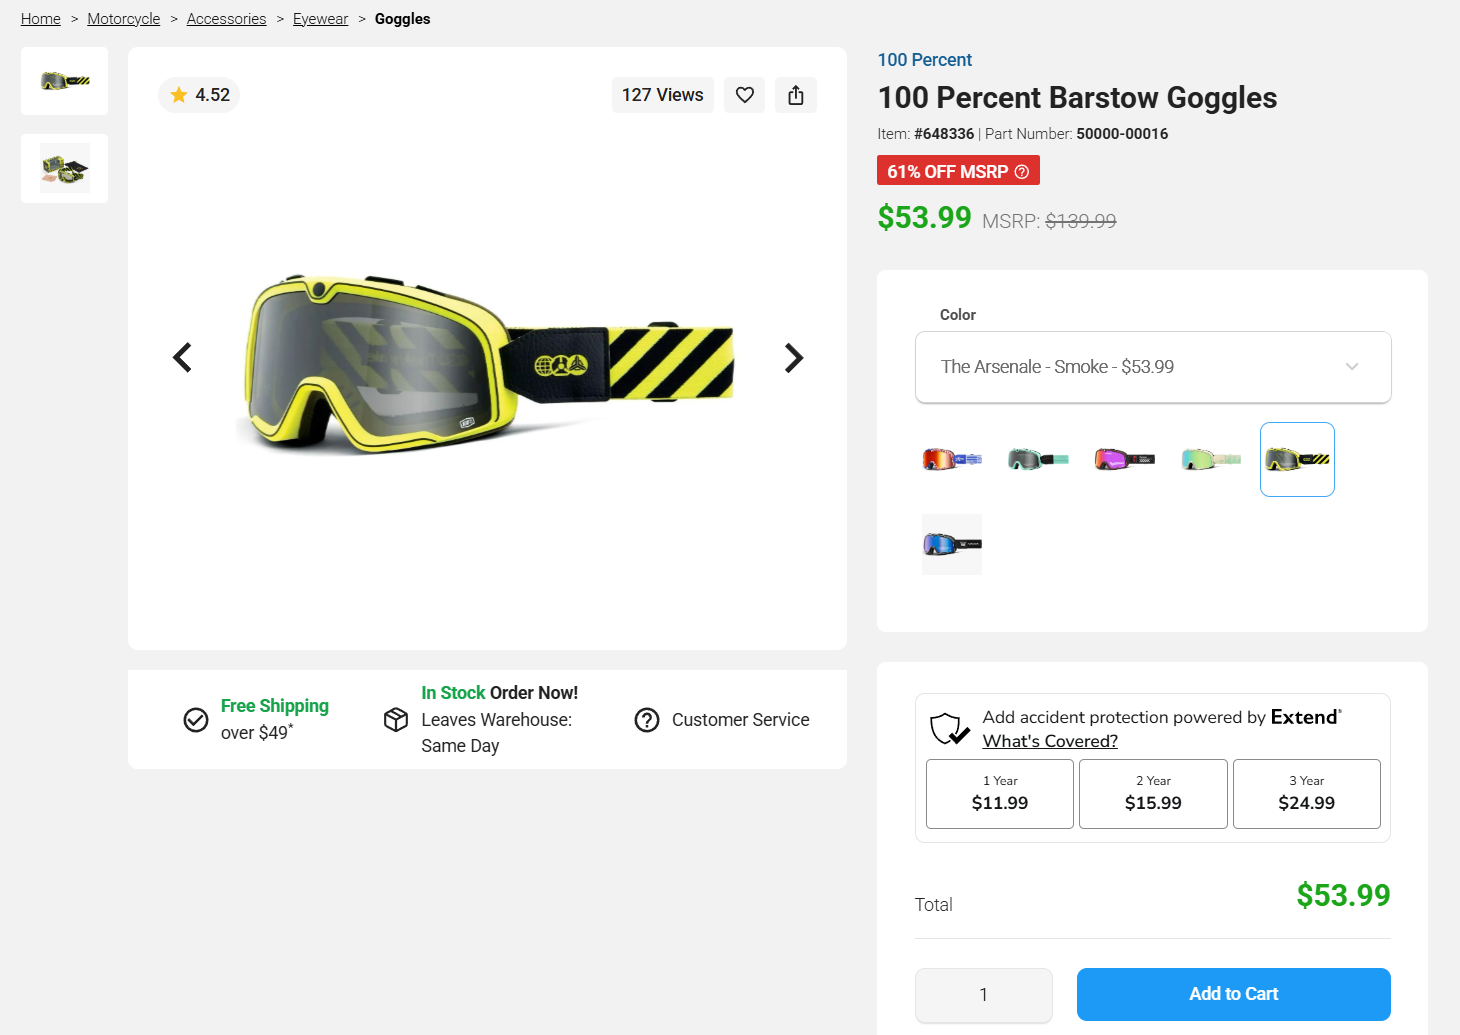Click the product title 100 Percent Barstow Goggles
1460x1035 pixels.
[1077, 98]
